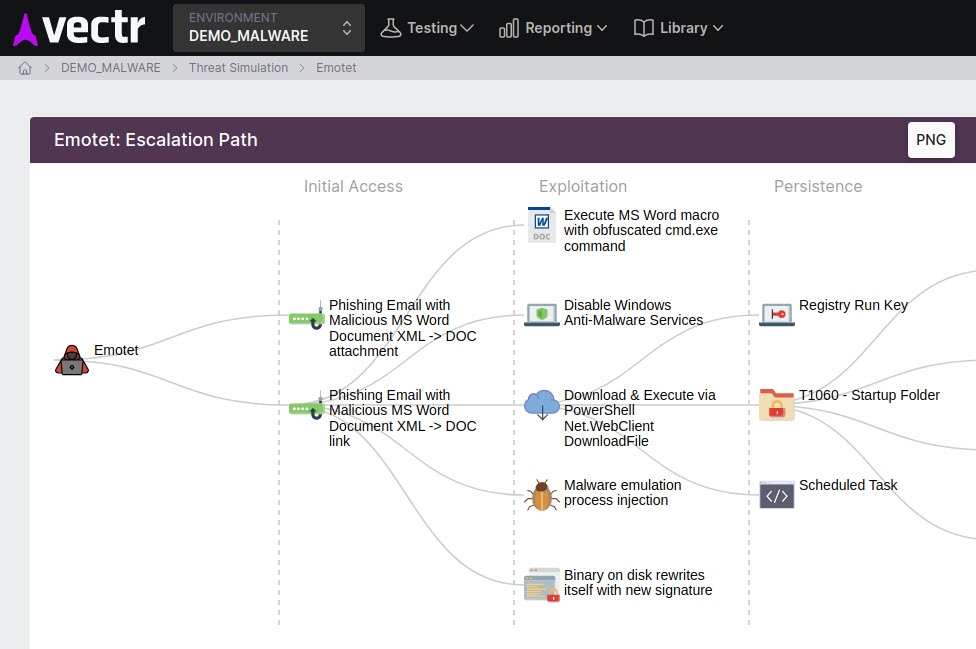Select the DOC link phishing email icon
This screenshot has height=649, width=976.
point(307,408)
